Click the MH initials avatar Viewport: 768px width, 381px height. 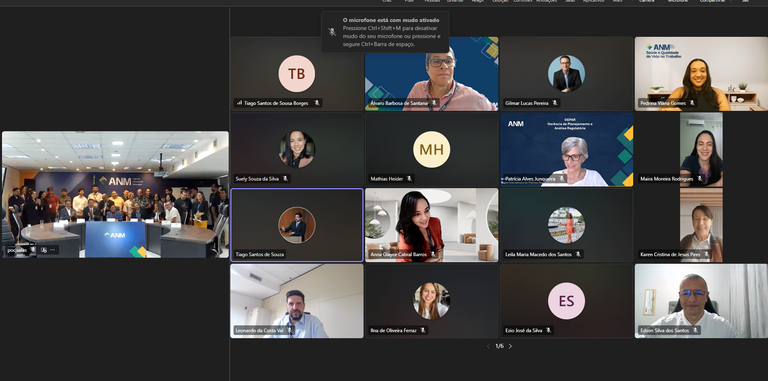pyautogui.click(x=432, y=149)
